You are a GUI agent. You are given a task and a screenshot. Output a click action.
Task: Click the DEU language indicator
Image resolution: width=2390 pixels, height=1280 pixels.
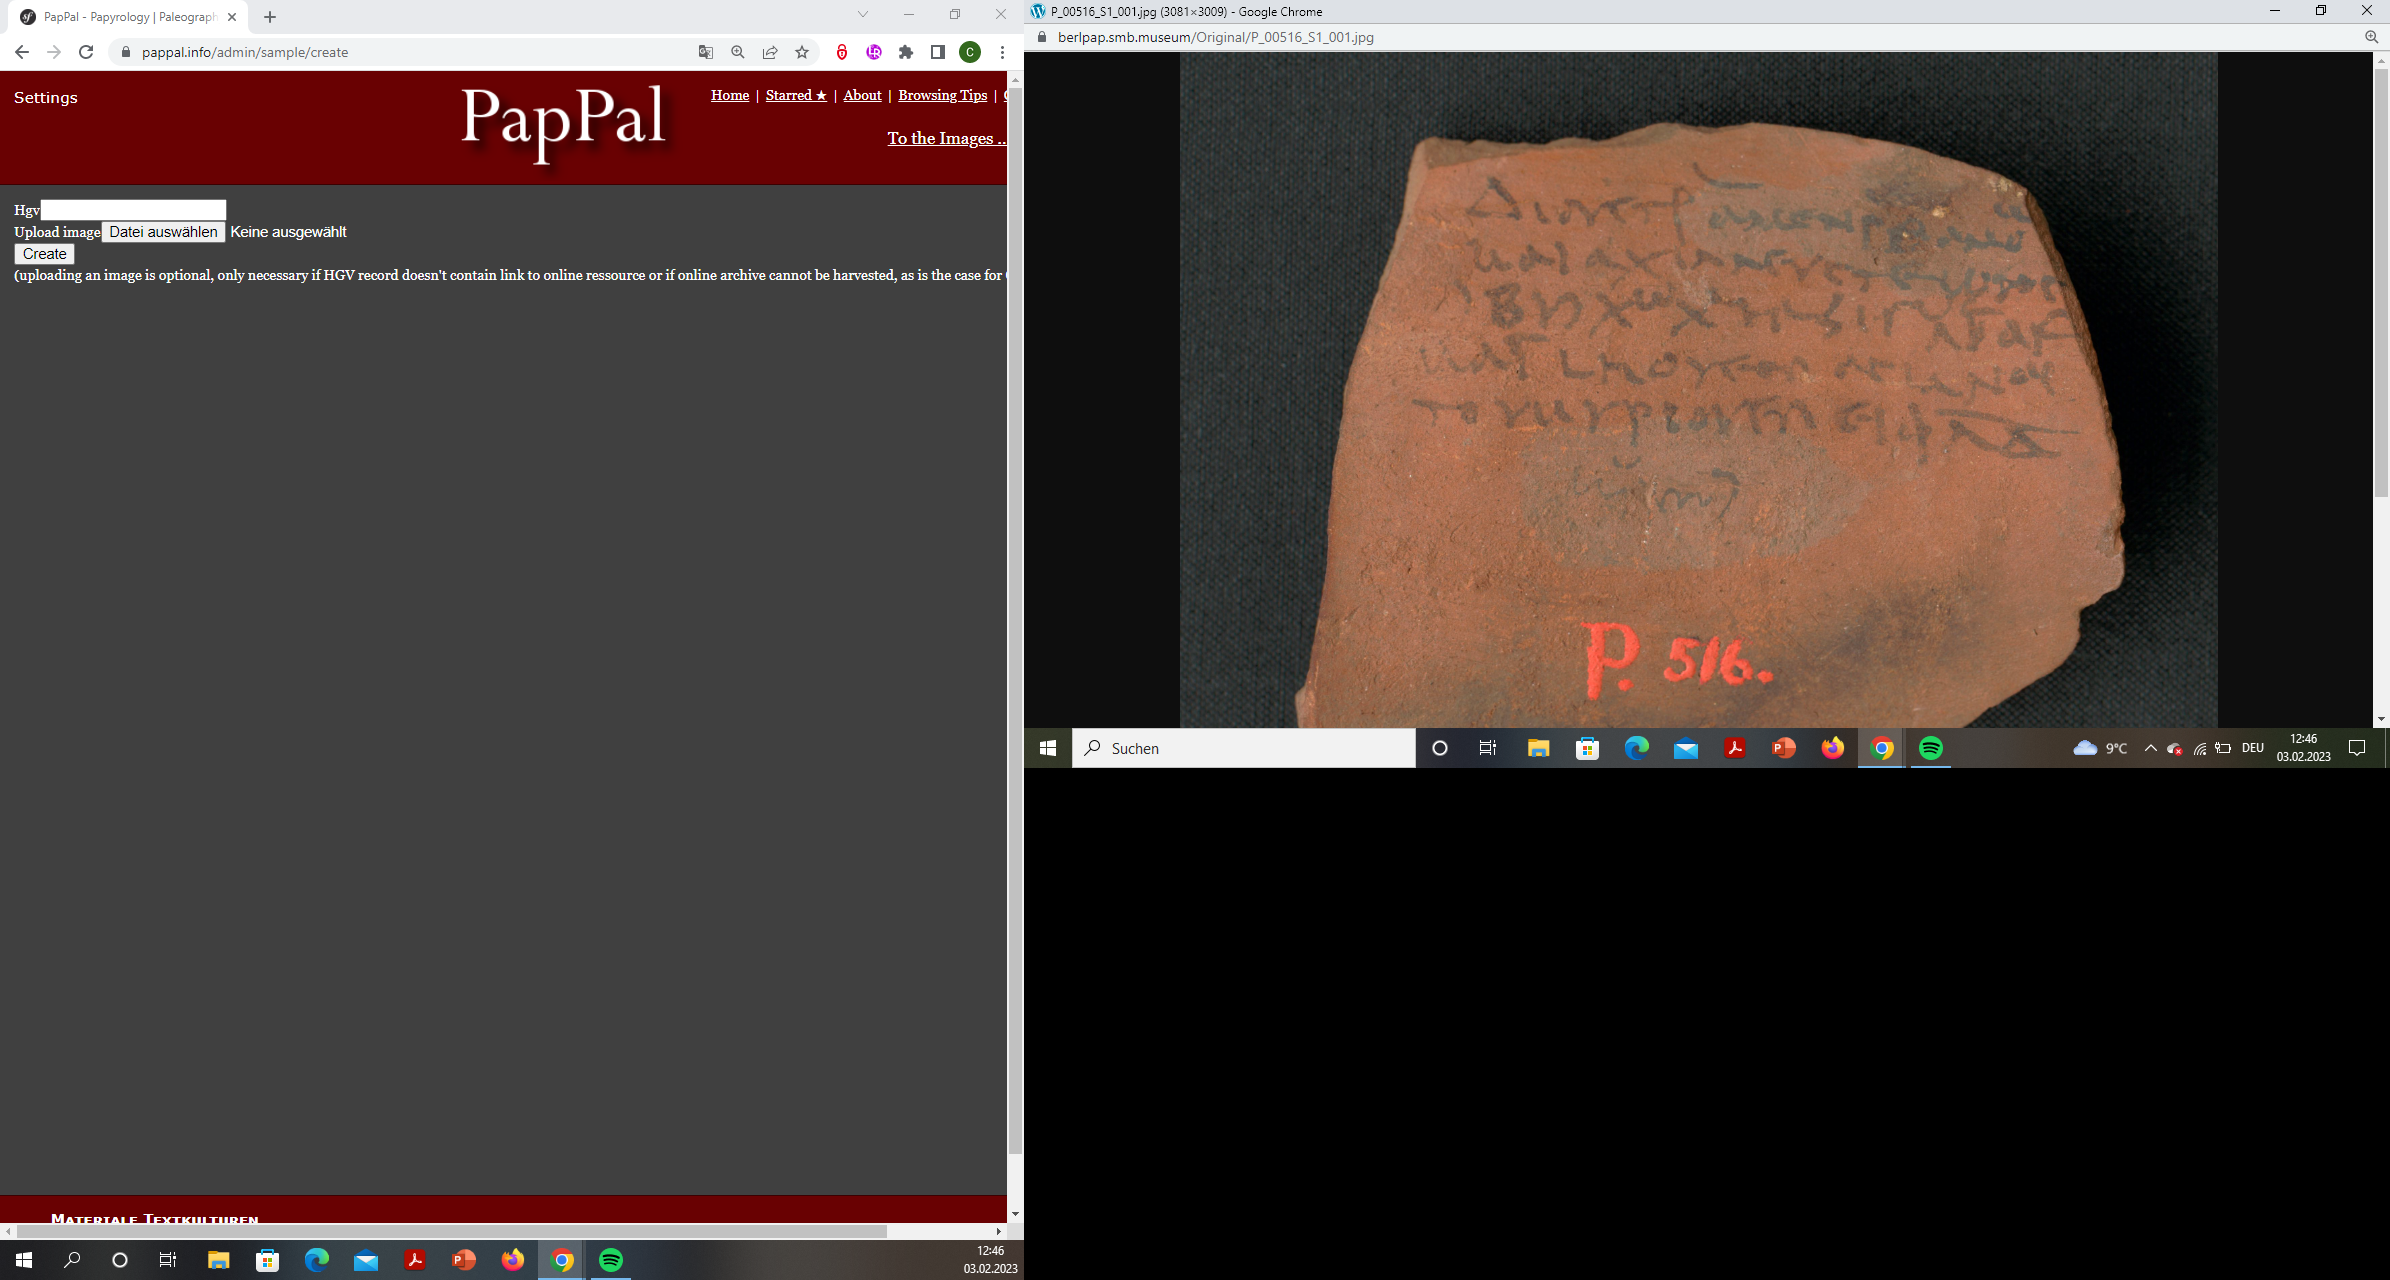coord(2252,748)
